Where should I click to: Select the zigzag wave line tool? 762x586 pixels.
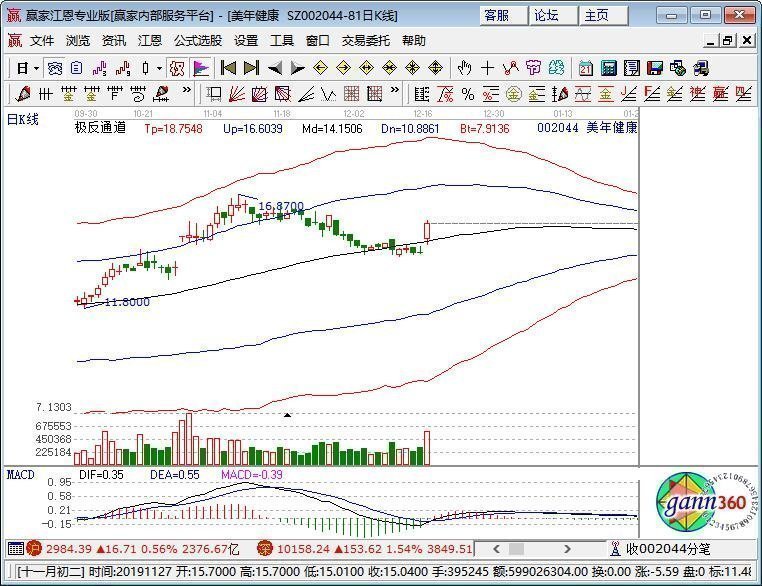click(329, 93)
